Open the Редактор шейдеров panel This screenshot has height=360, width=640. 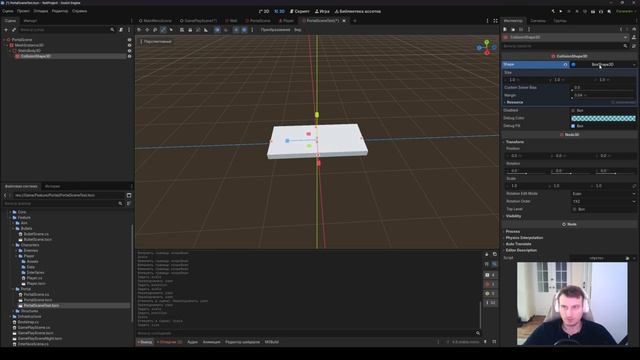pyautogui.click(x=242, y=342)
